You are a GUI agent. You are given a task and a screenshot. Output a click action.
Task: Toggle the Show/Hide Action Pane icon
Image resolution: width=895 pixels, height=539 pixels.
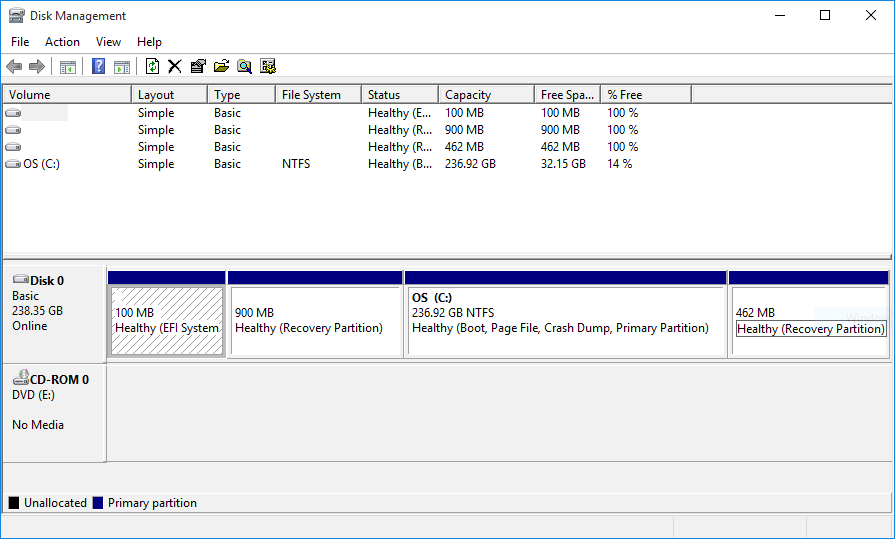point(122,67)
